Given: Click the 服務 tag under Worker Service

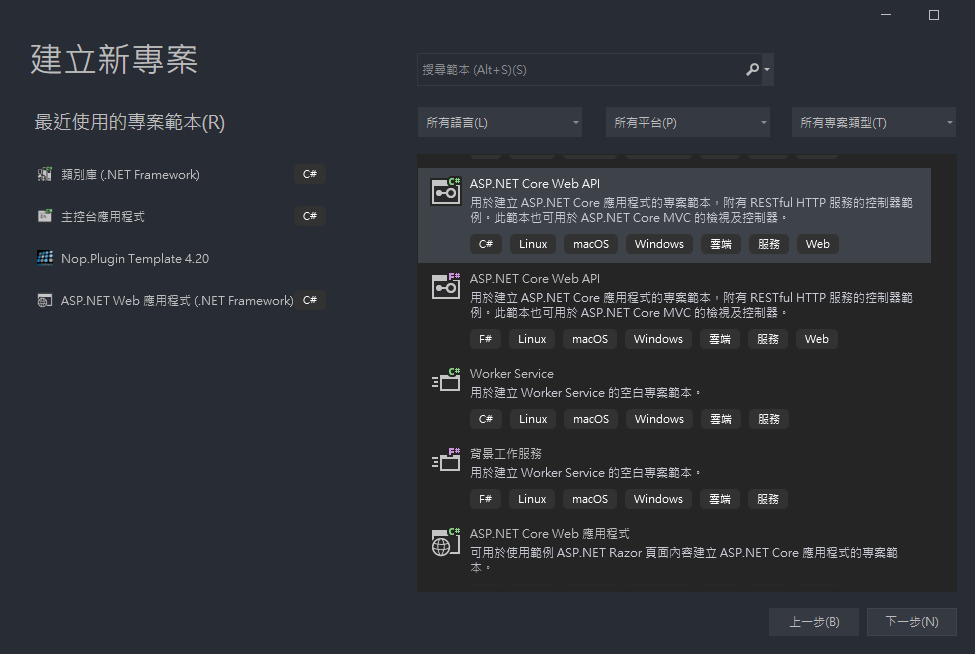Looking at the screenshot, I should click(x=769, y=419).
